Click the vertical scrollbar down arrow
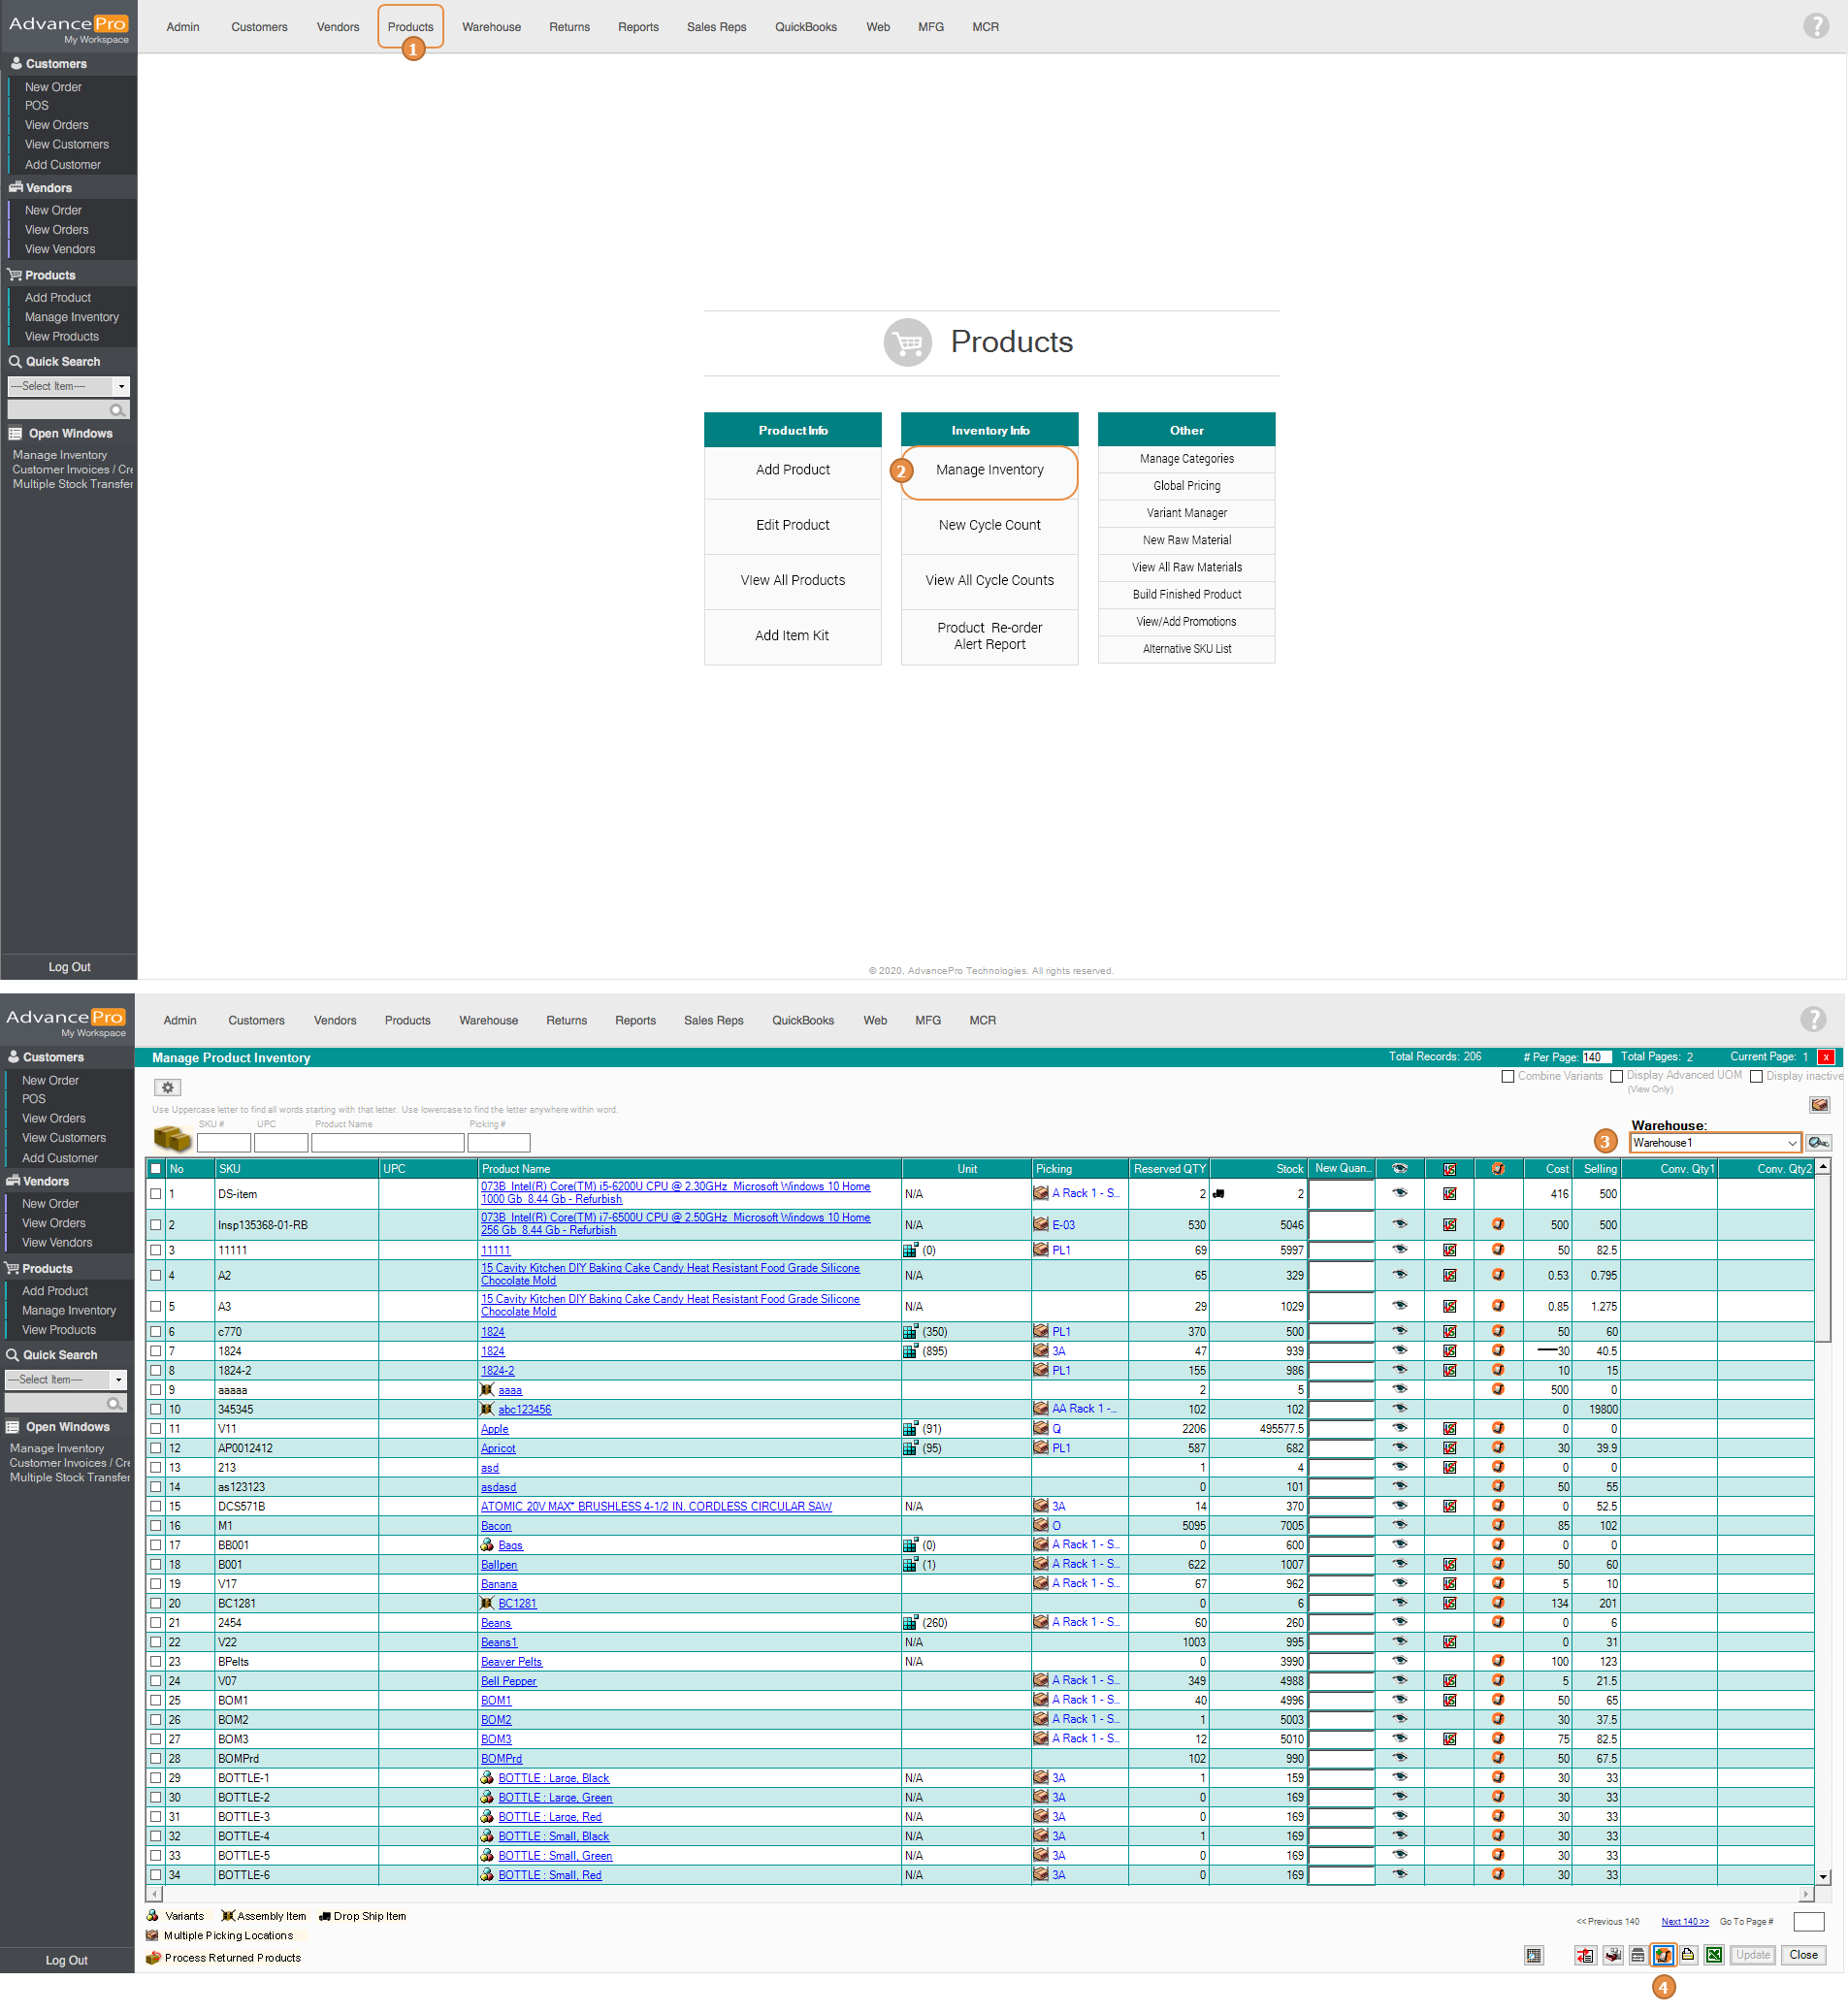 [x=1823, y=1877]
